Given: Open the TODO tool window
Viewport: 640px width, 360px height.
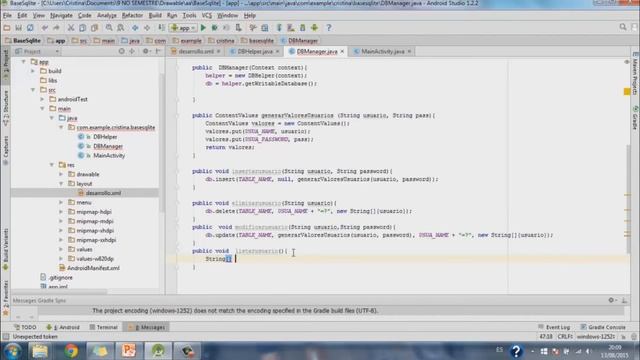Looking at the screenshot, I should click(x=25, y=327).
